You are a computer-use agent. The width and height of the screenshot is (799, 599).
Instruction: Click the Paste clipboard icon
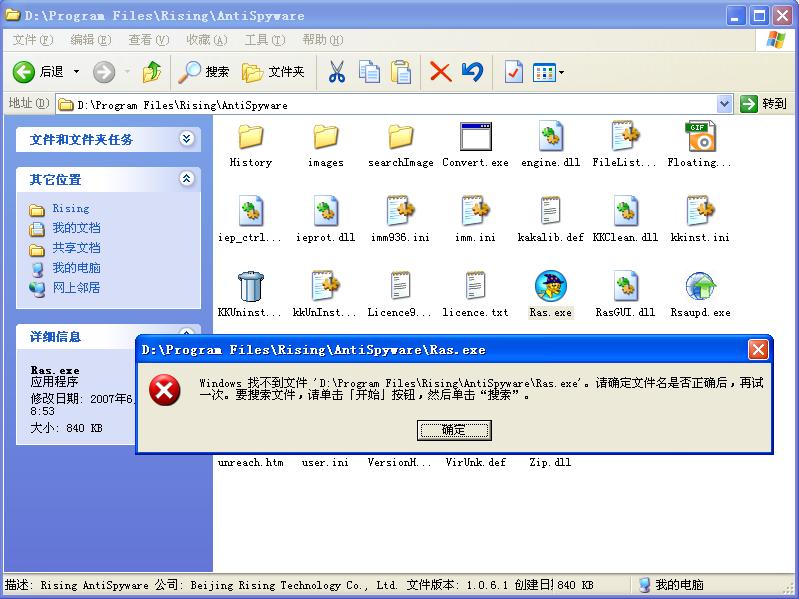(x=401, y=72)
